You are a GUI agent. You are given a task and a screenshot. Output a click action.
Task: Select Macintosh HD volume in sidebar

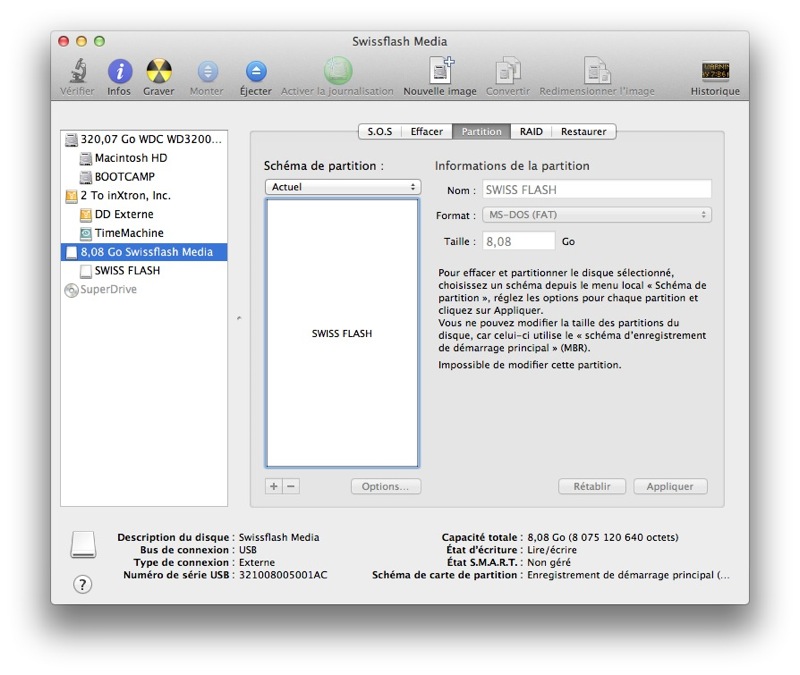point(130,158)
